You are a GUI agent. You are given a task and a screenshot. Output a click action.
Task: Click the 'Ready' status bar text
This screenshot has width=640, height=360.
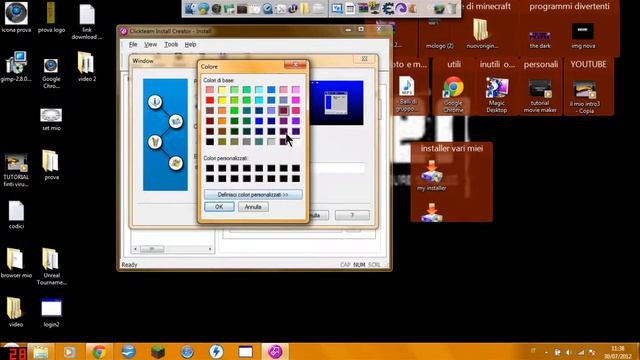coord(129,264)
